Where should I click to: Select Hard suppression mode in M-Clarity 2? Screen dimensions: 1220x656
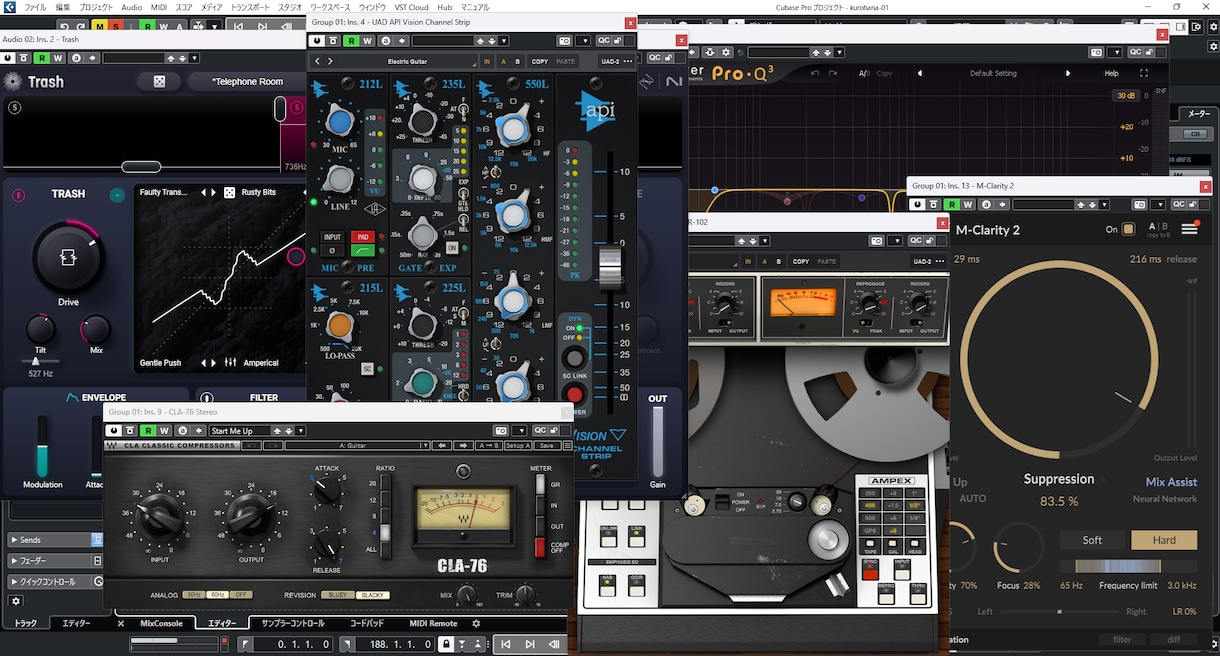pyautogui.click(x=1164, y=540)
